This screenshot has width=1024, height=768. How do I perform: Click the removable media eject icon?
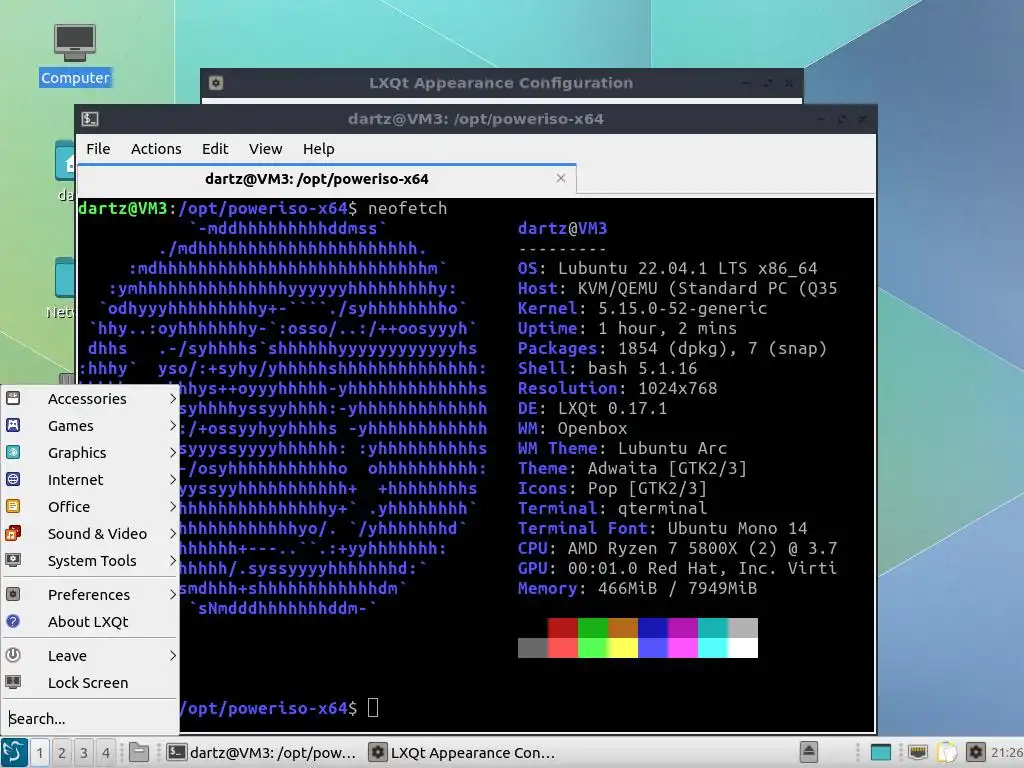[x=808, y=752]
